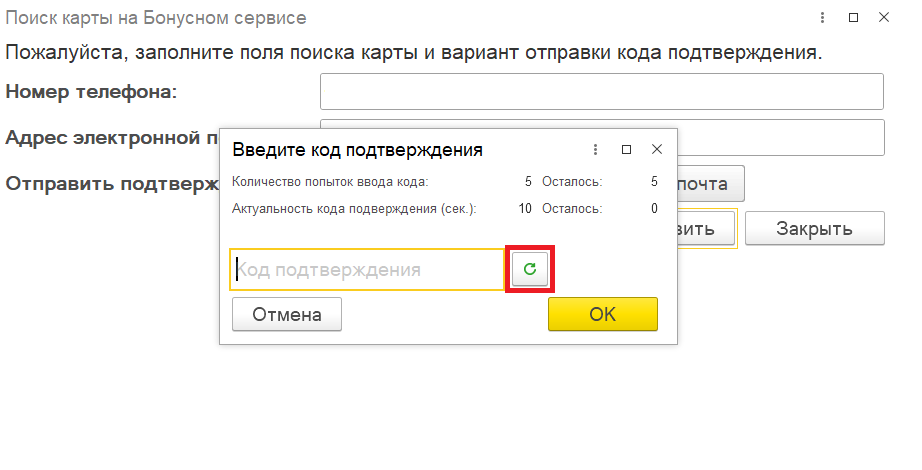Maximize the card search window
922x470 pixels.
pos(853,18)
